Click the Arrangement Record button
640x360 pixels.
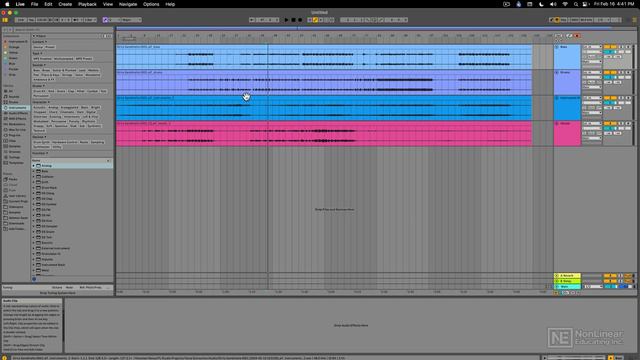[300, 20]
